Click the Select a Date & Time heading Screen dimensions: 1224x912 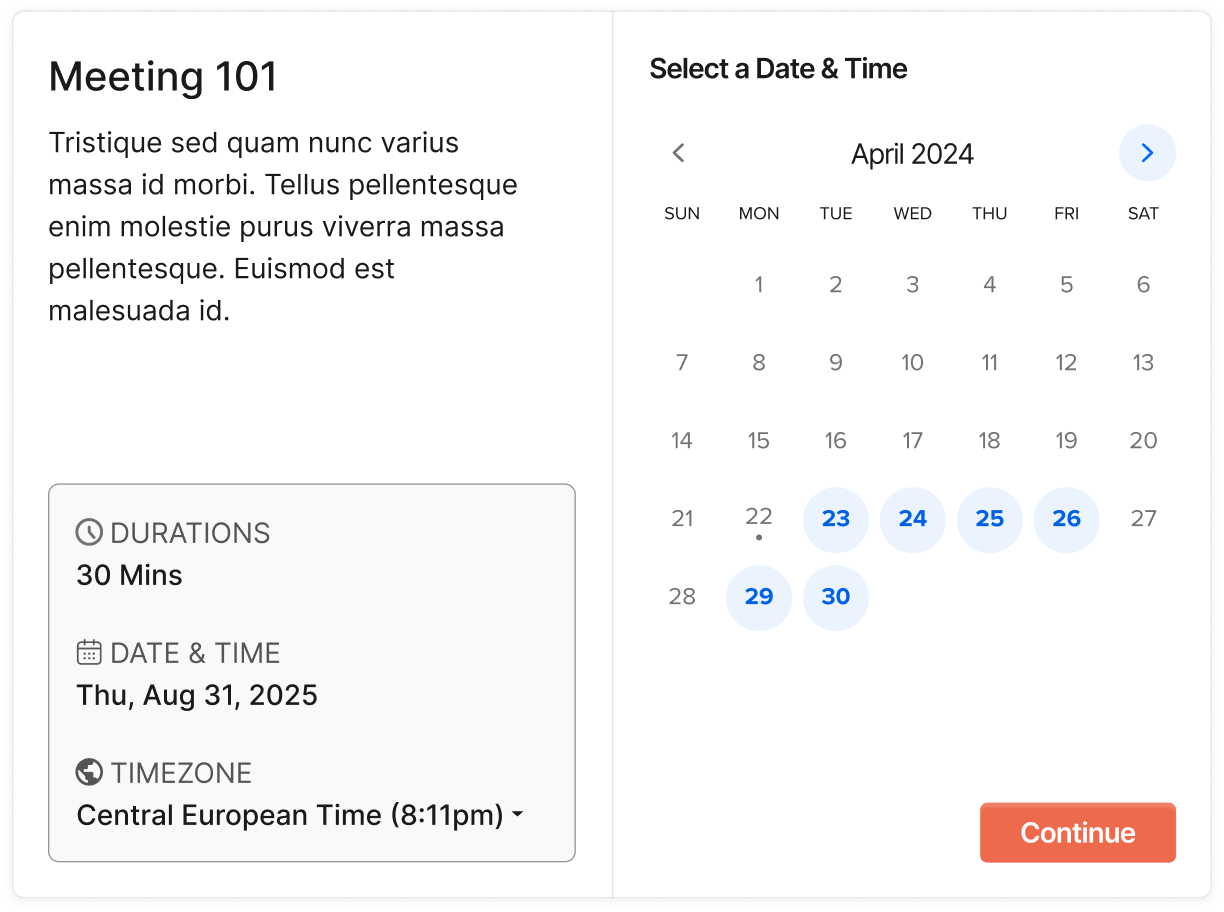point(778,69)
